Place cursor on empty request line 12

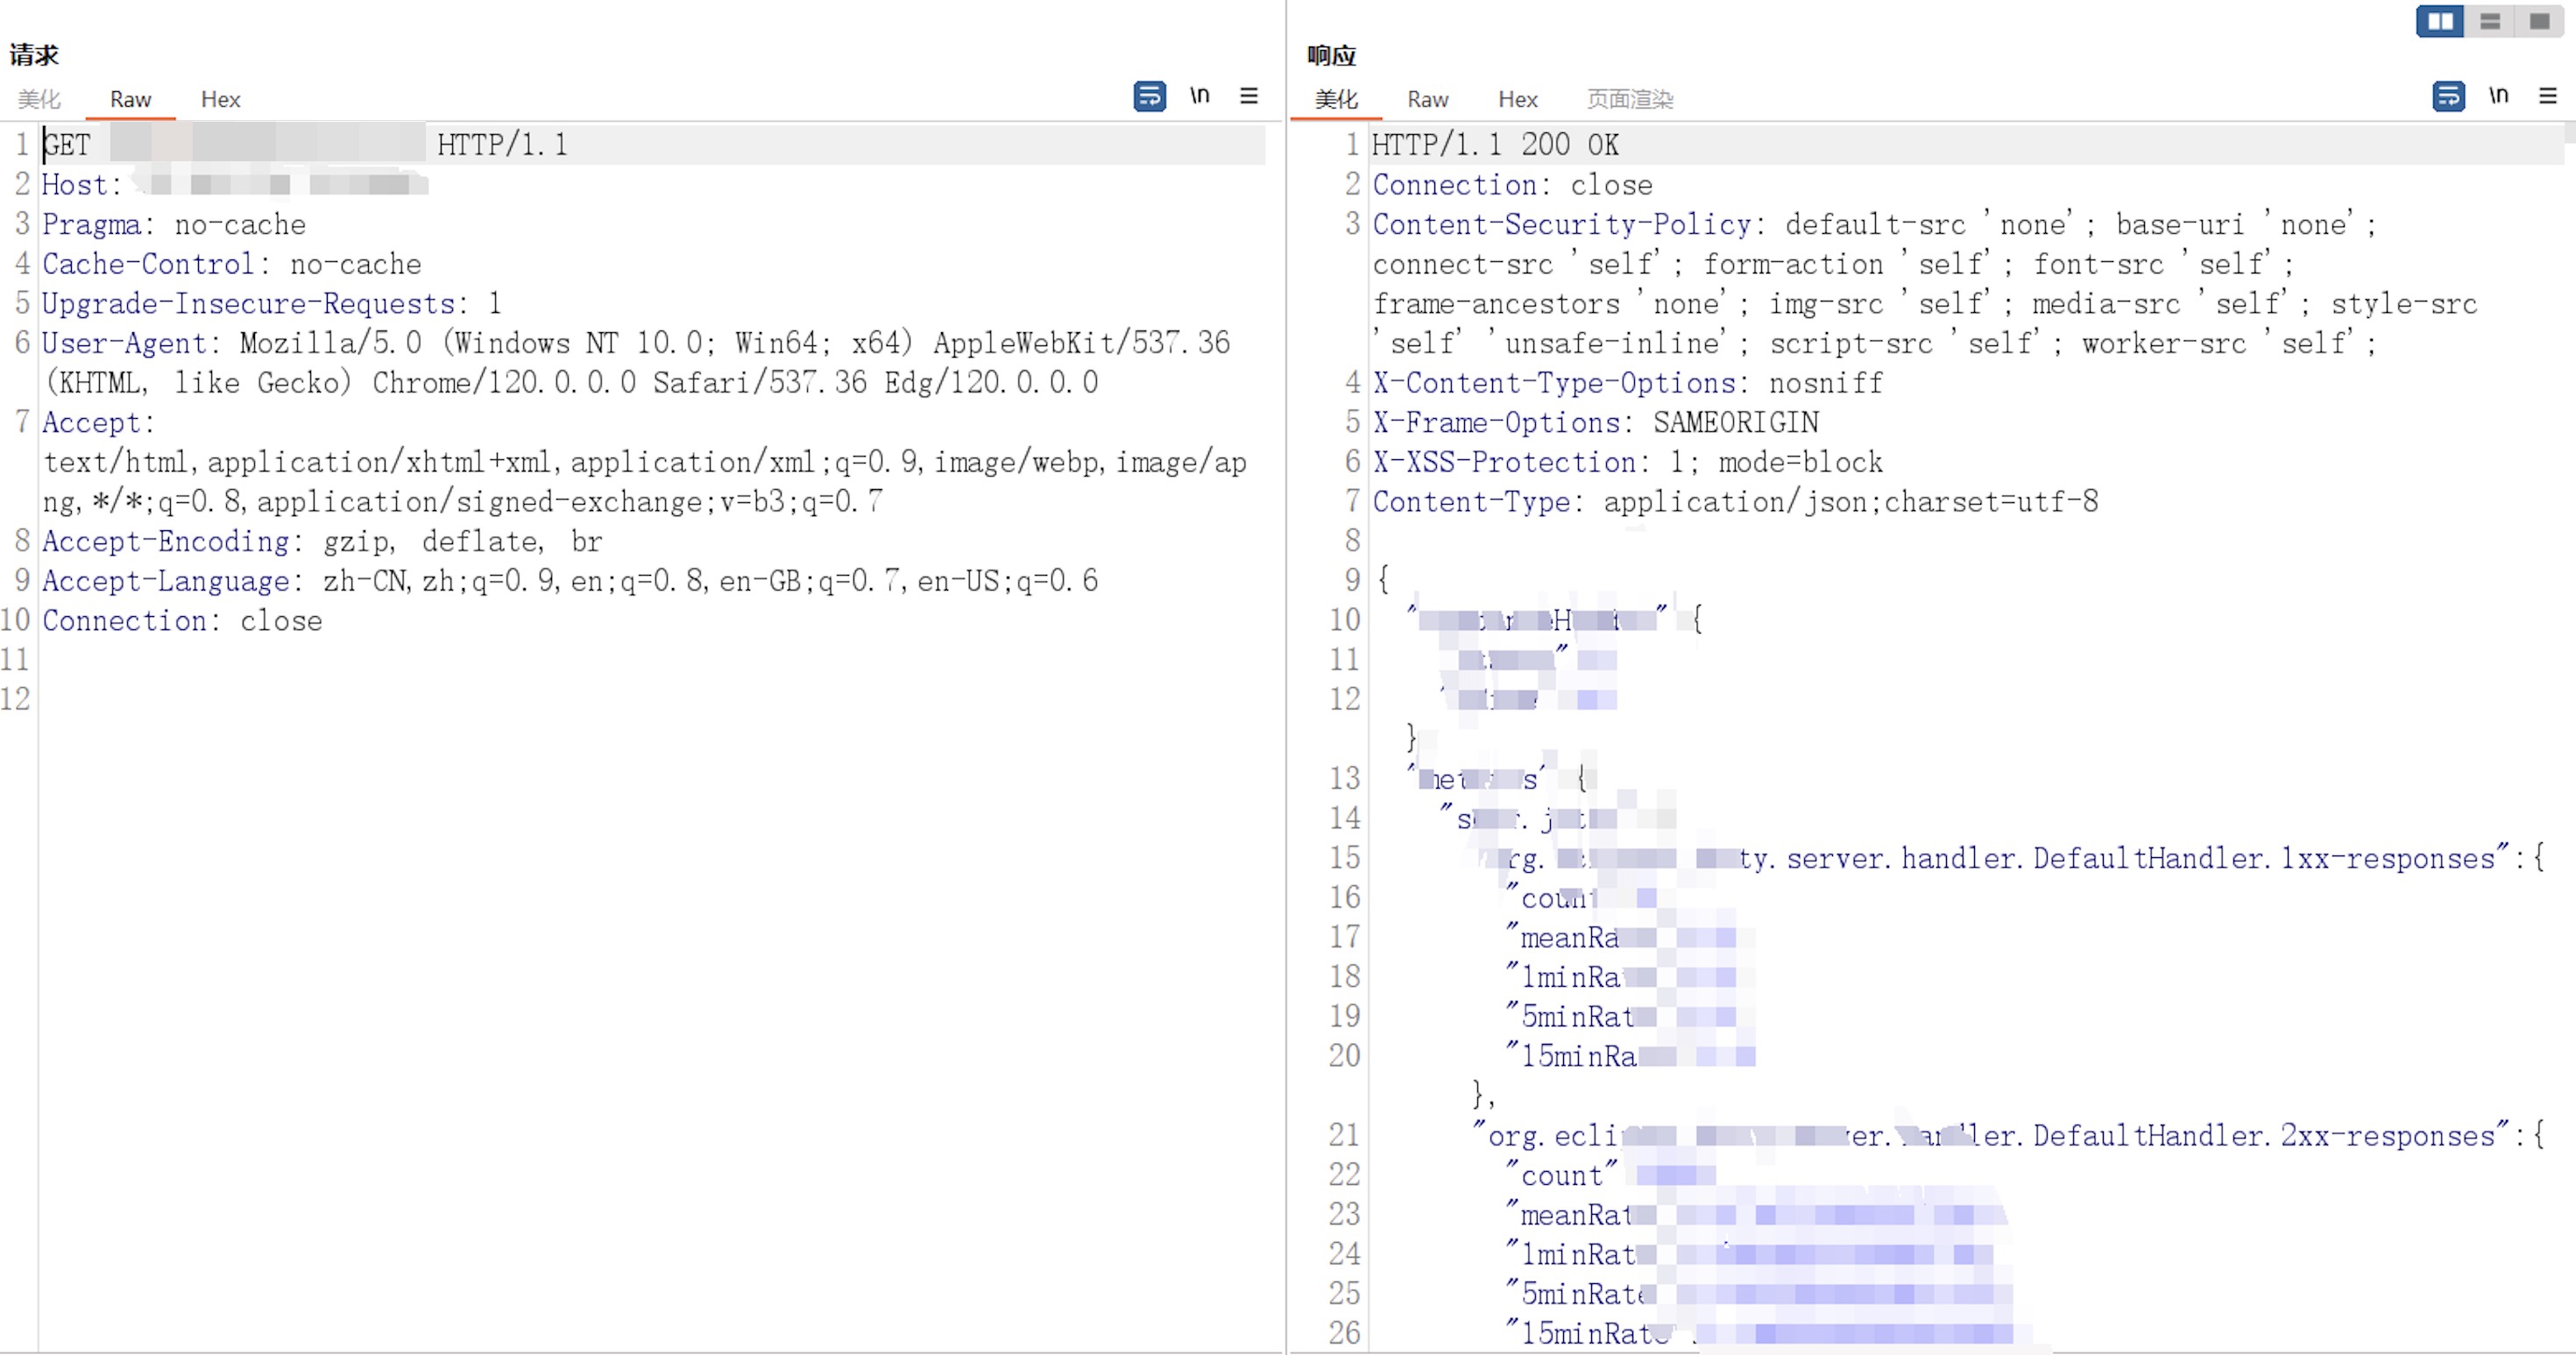pos(653,699)
